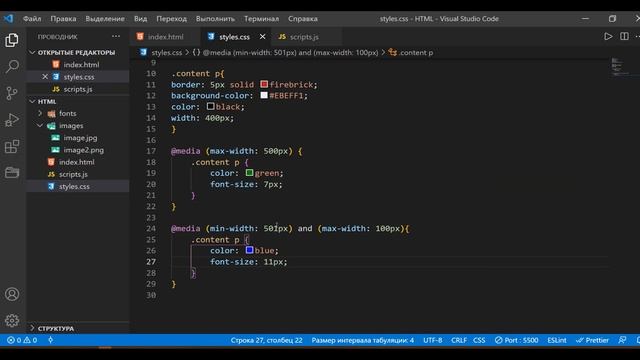Click the Prettier status item
Screen dimensions: 640x360
[x=592, y=340]
